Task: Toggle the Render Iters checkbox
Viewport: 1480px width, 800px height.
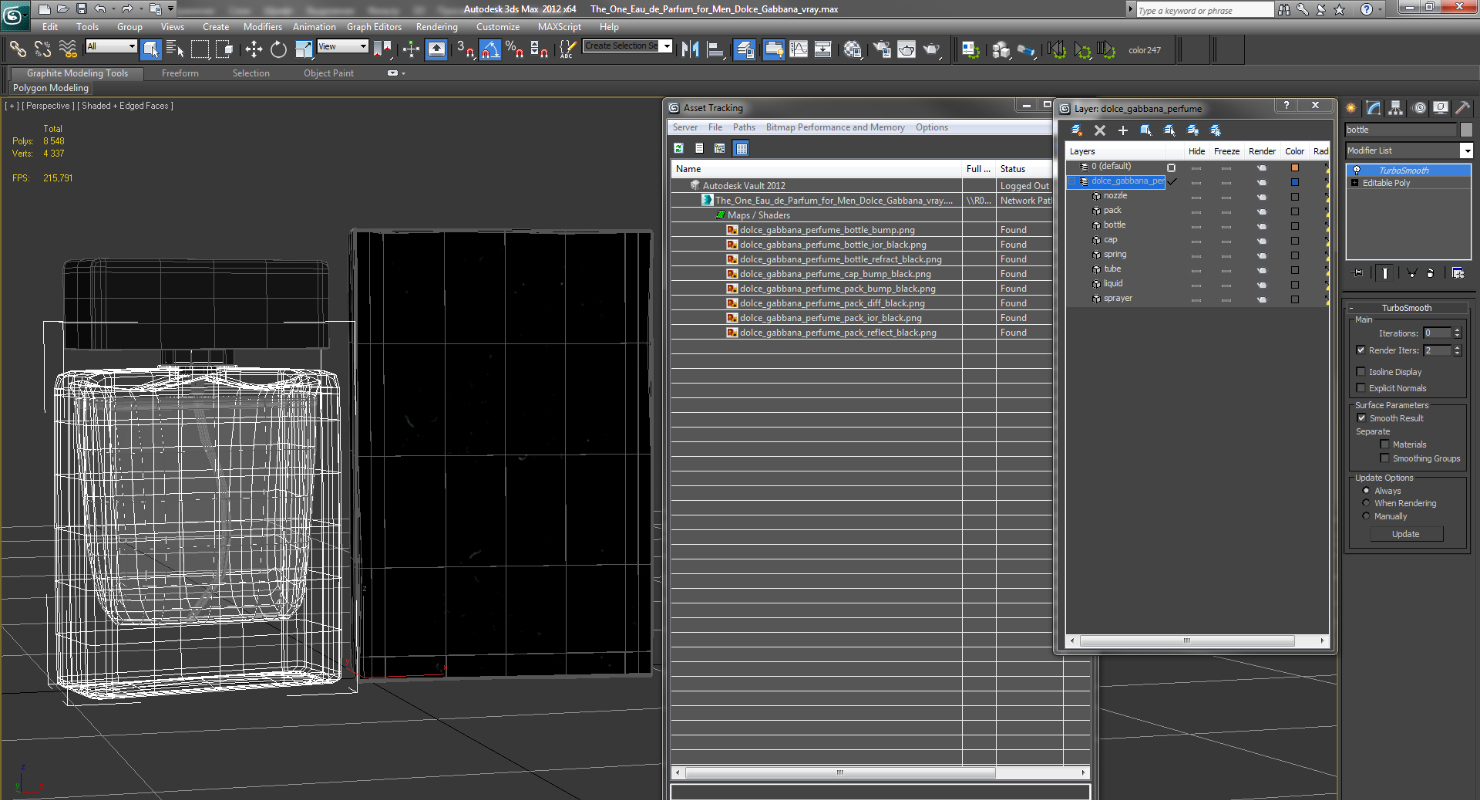Action: (x=1361, y=350)
